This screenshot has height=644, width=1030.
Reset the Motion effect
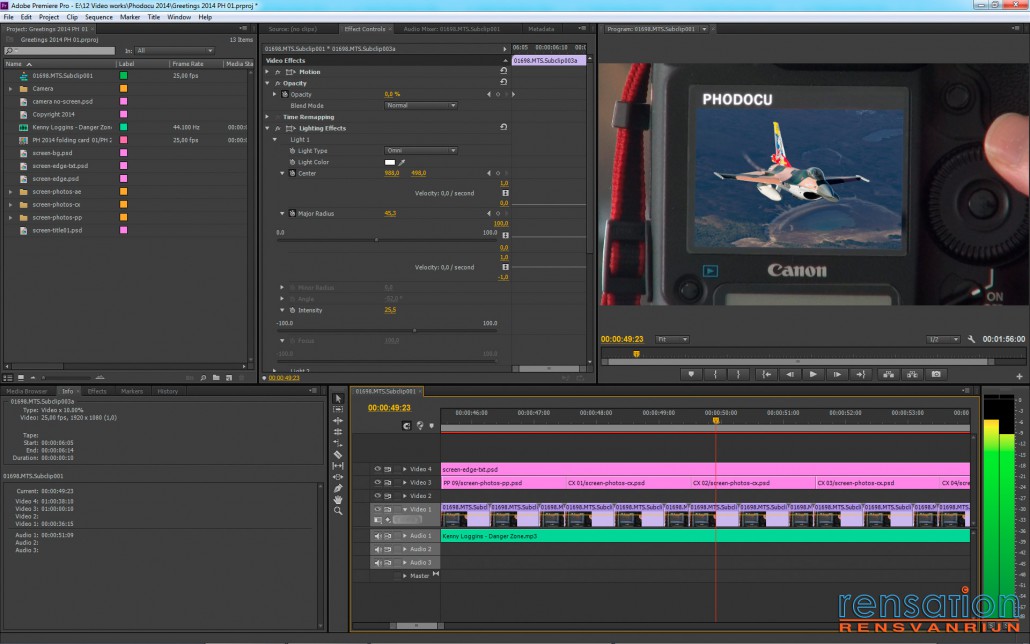[503, 71]
